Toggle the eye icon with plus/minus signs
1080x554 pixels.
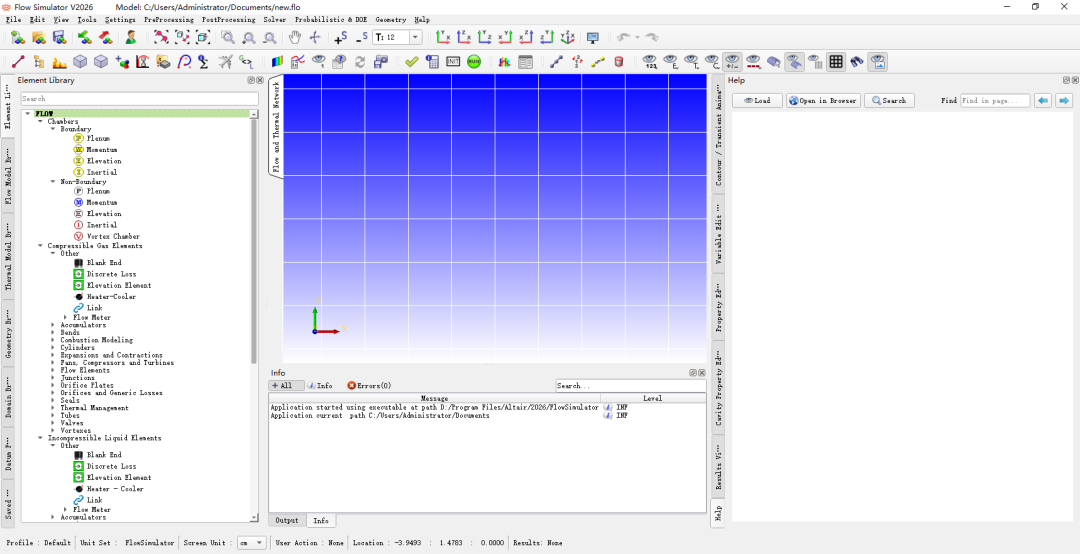(x=733, y=62)
